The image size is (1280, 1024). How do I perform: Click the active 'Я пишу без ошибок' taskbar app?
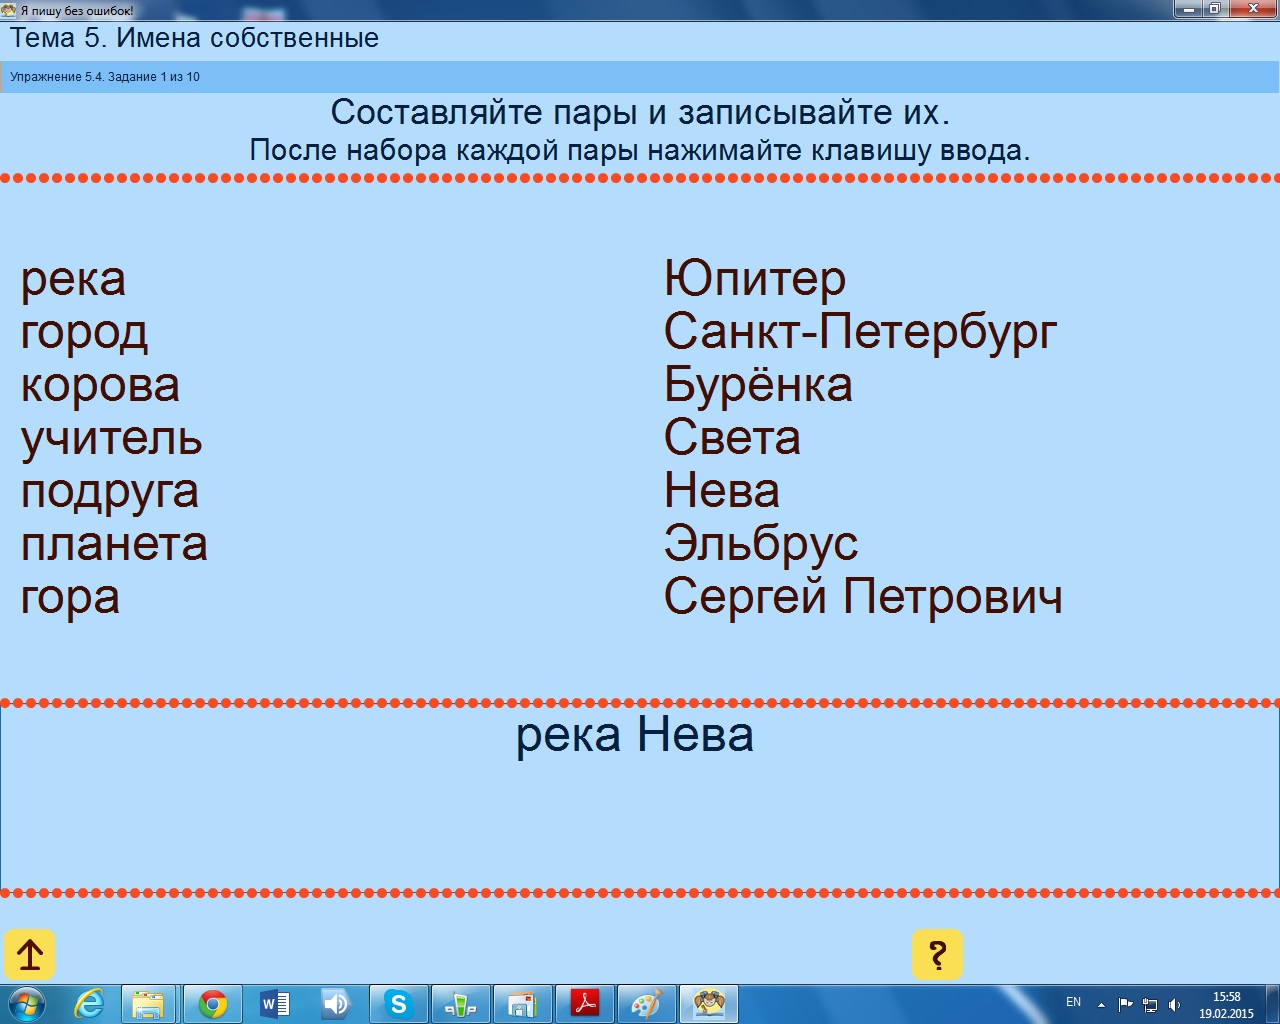pyautogui.click(x=708, y=1004)
